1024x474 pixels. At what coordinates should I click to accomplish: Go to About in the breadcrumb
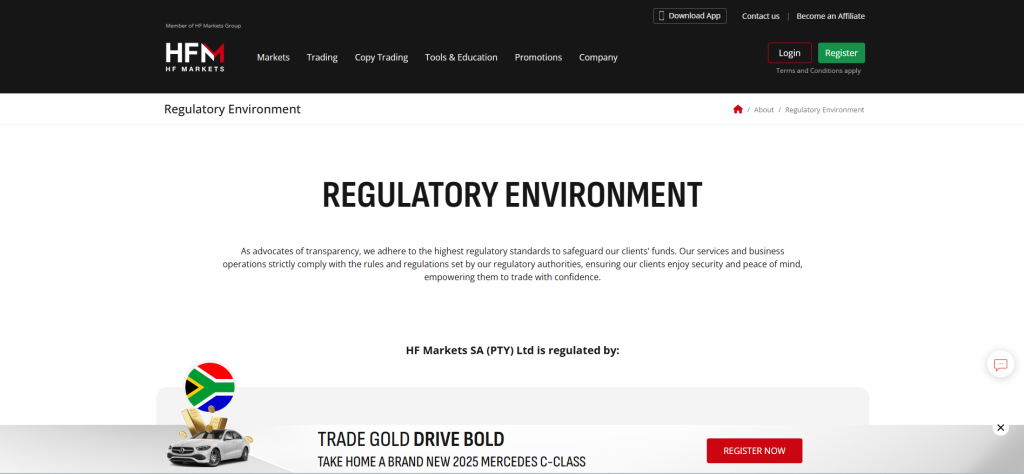click(764, 110)
